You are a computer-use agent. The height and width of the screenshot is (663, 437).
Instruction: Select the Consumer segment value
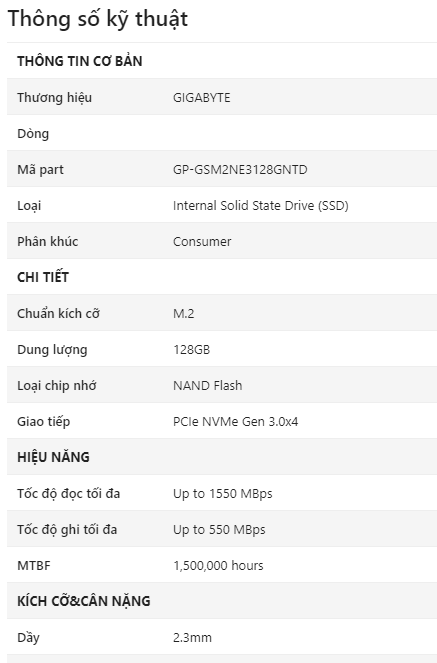coord(202,241)
